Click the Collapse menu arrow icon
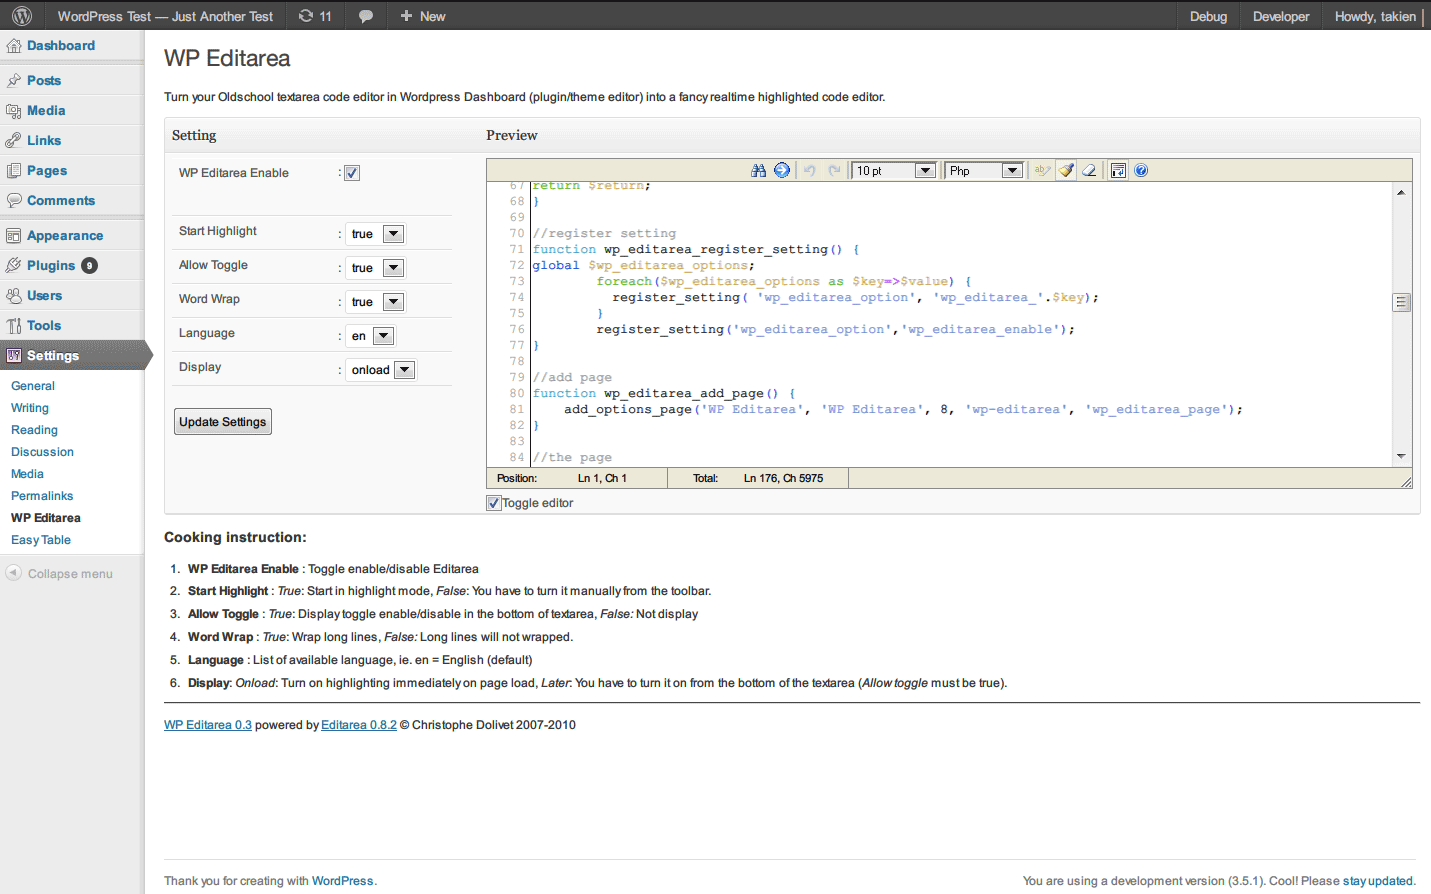 14,573
